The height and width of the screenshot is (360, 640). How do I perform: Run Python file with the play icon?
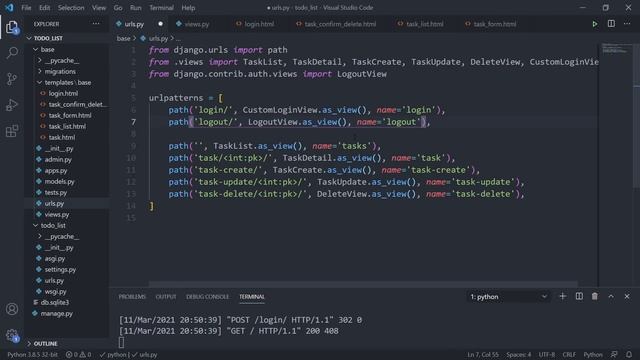point(595,24)
